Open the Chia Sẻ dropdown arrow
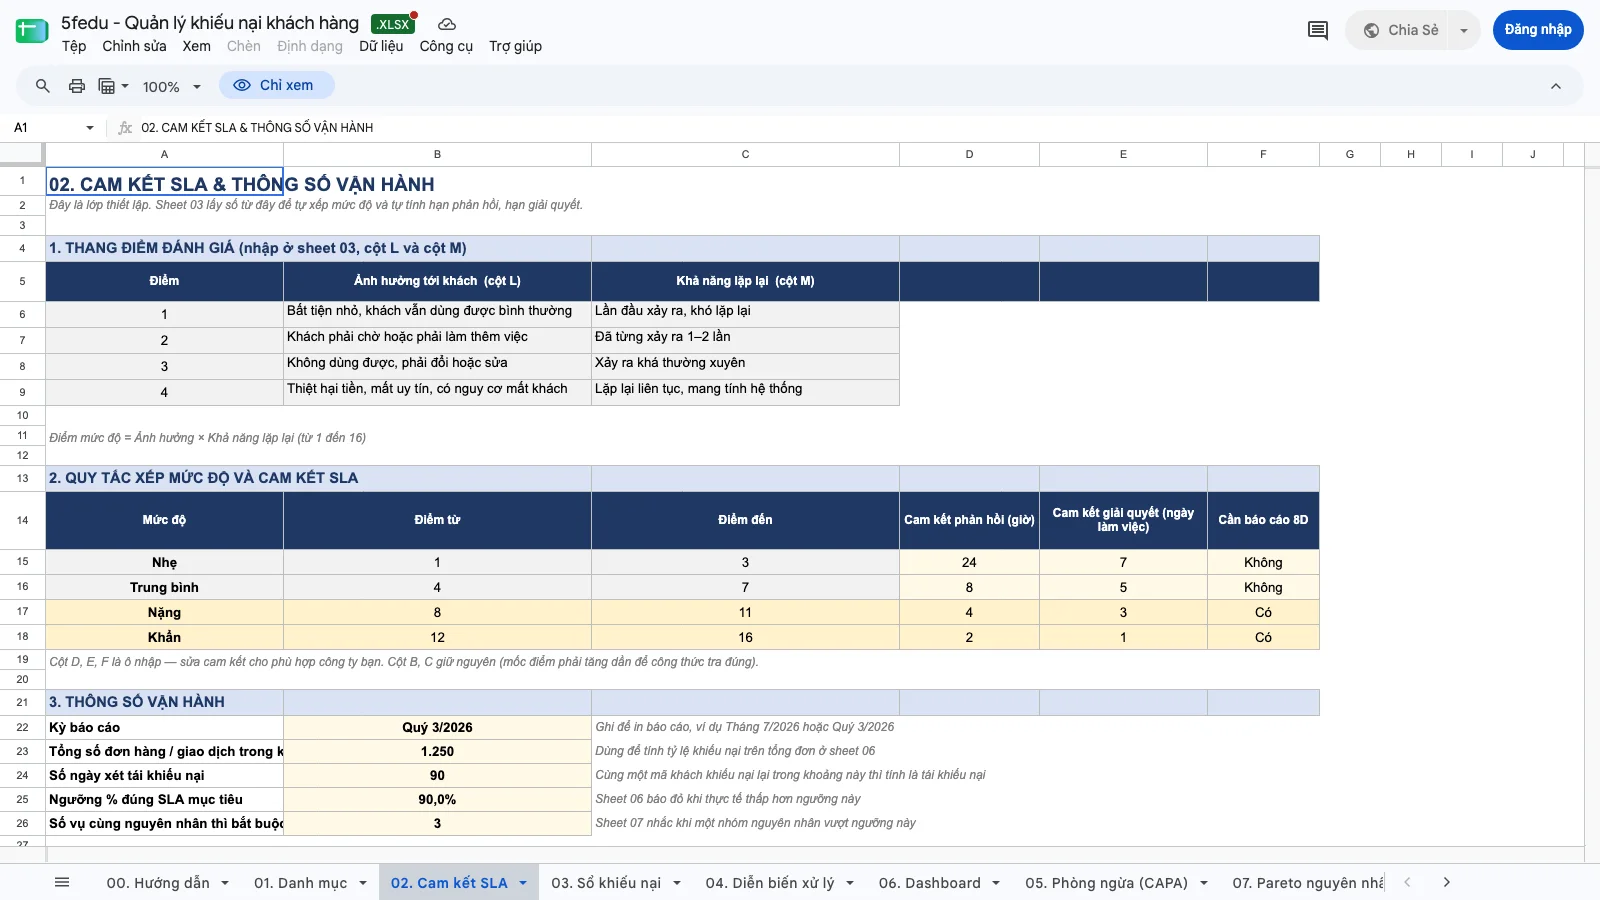Viewport: 1600px width, 900px height. click(1464, 30)
